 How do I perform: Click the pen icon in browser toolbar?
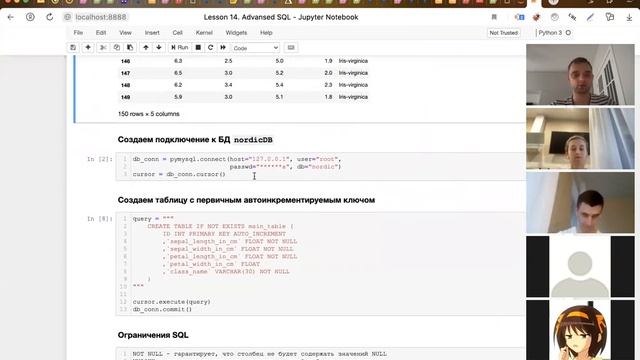pyautogui.click(x=590, y=17)
